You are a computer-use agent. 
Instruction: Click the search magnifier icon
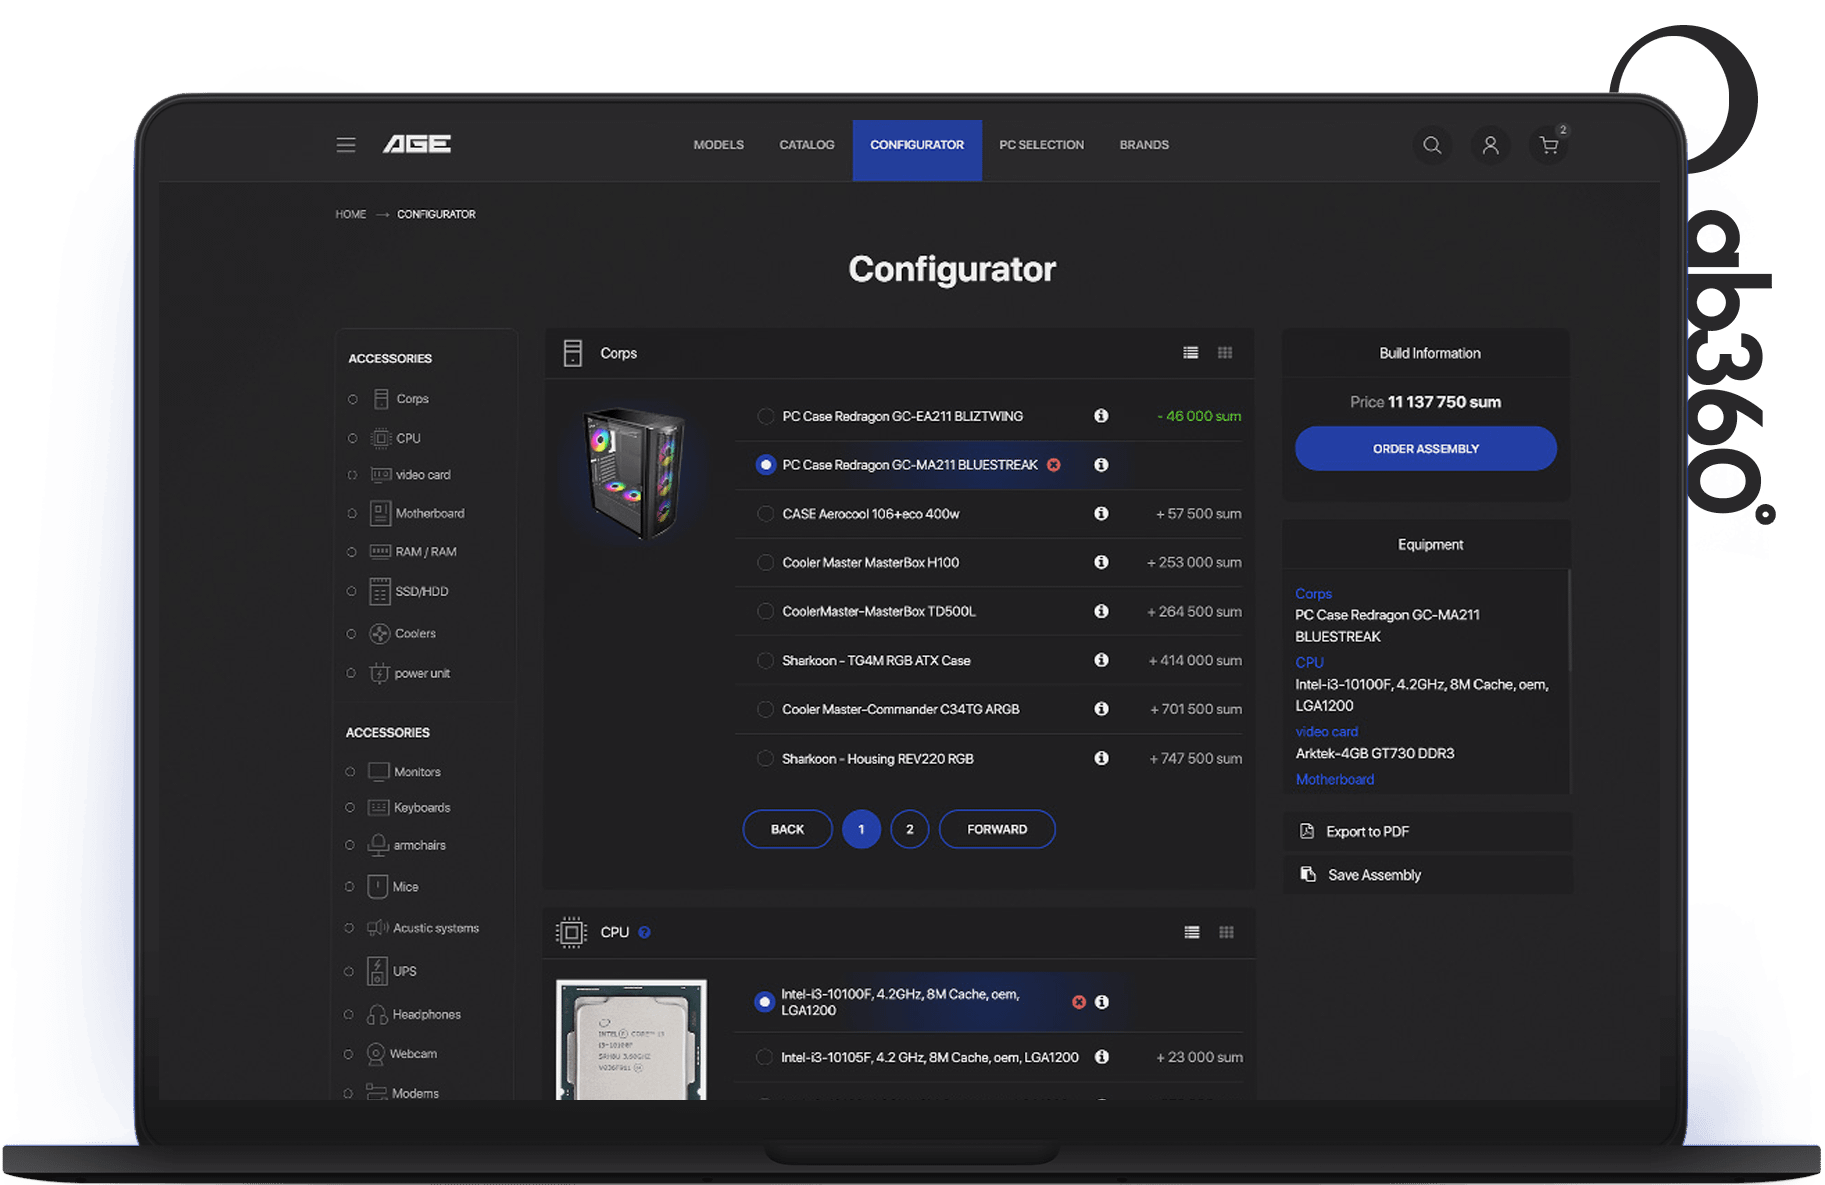1432,146
